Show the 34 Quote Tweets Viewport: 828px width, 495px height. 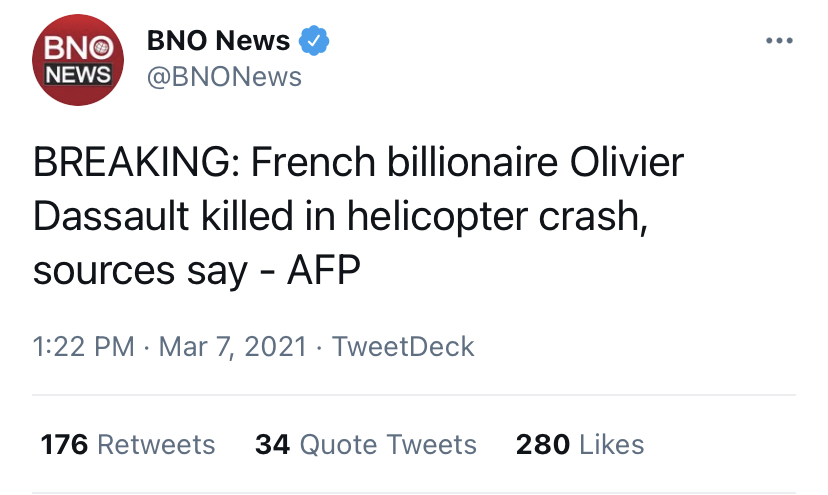pos(366,444)
